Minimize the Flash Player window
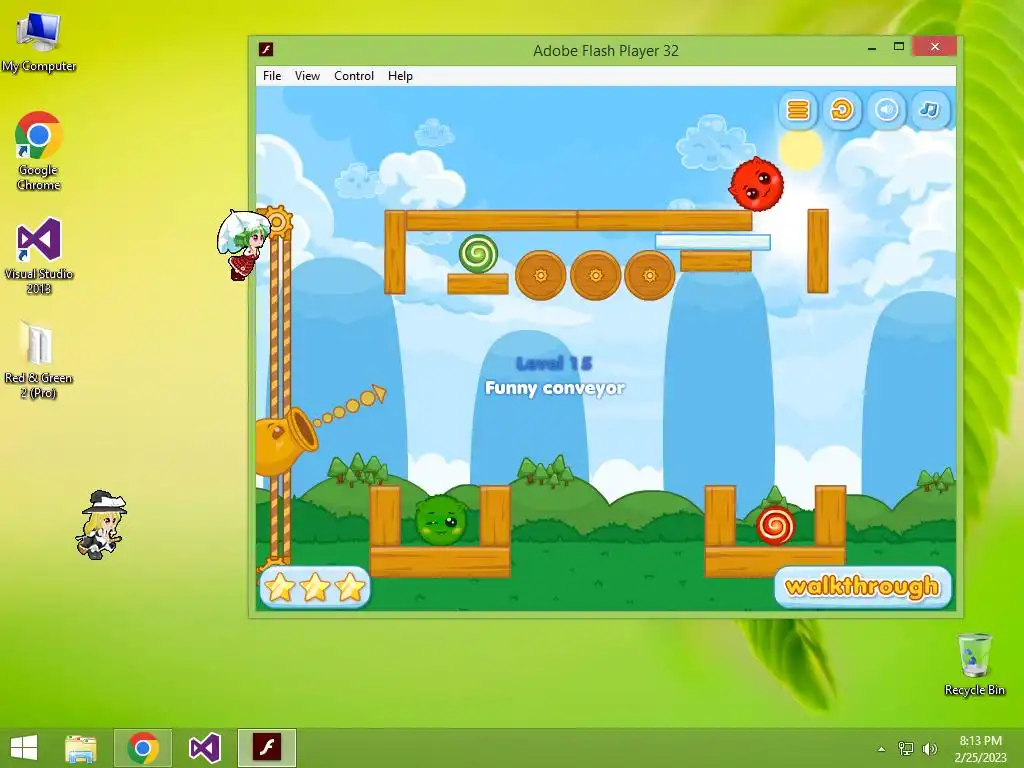 click(872, 48)
